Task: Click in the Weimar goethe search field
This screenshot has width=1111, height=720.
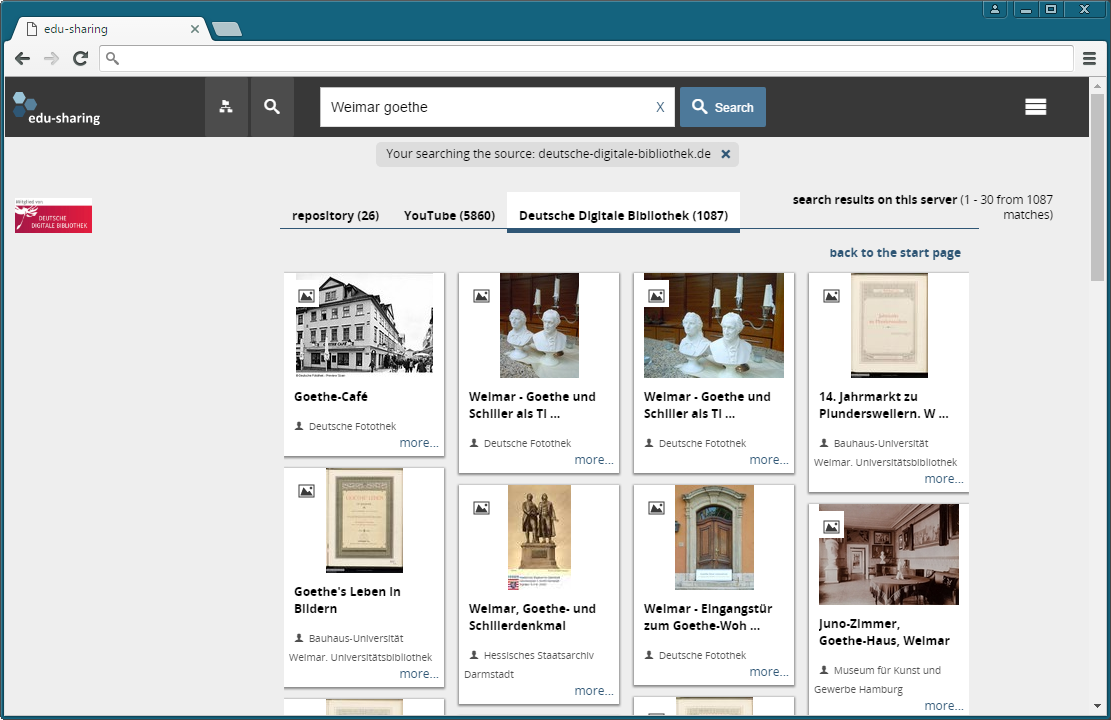Action: coord(485,107)
